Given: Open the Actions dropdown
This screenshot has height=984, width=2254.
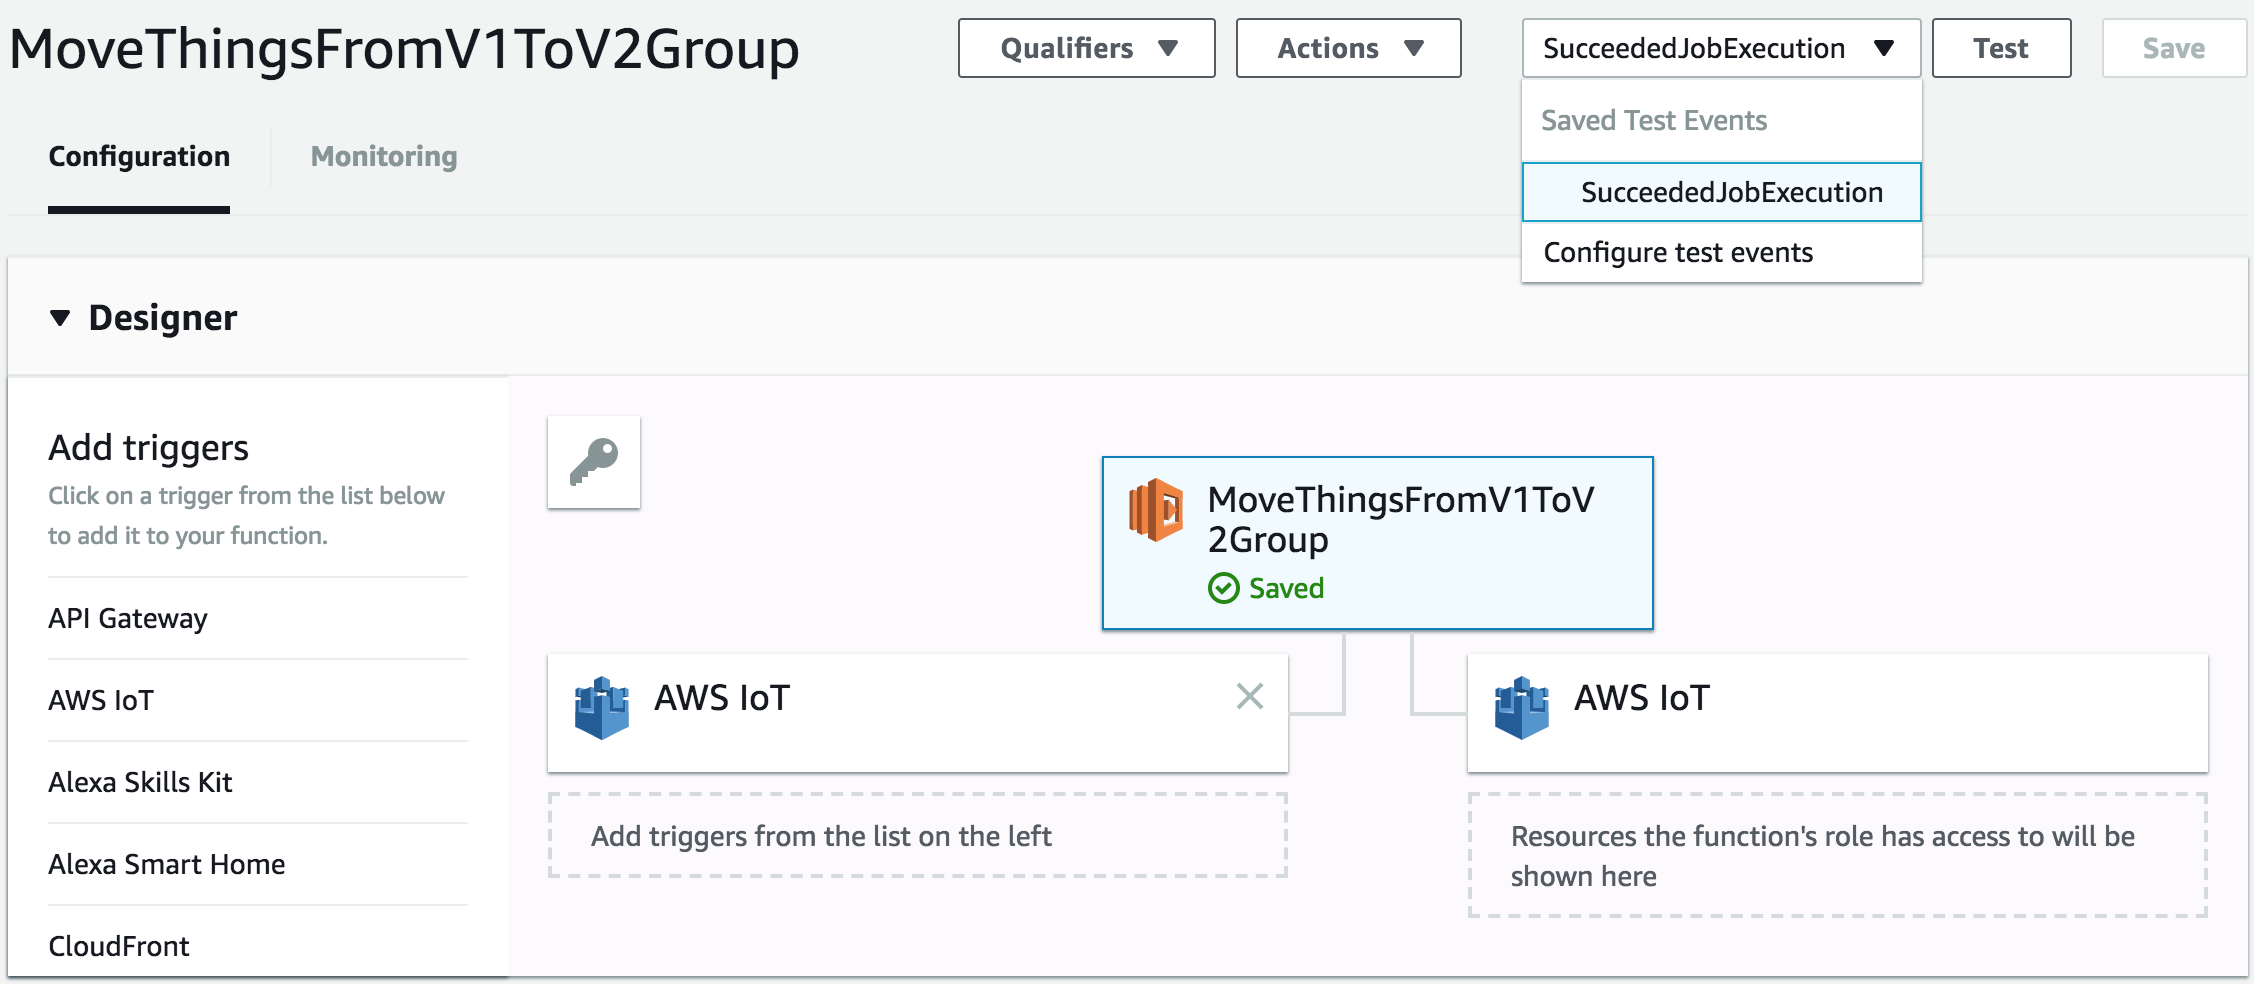Looking at the screenshot, I should pyautogui.click(x=1348, y=48).
